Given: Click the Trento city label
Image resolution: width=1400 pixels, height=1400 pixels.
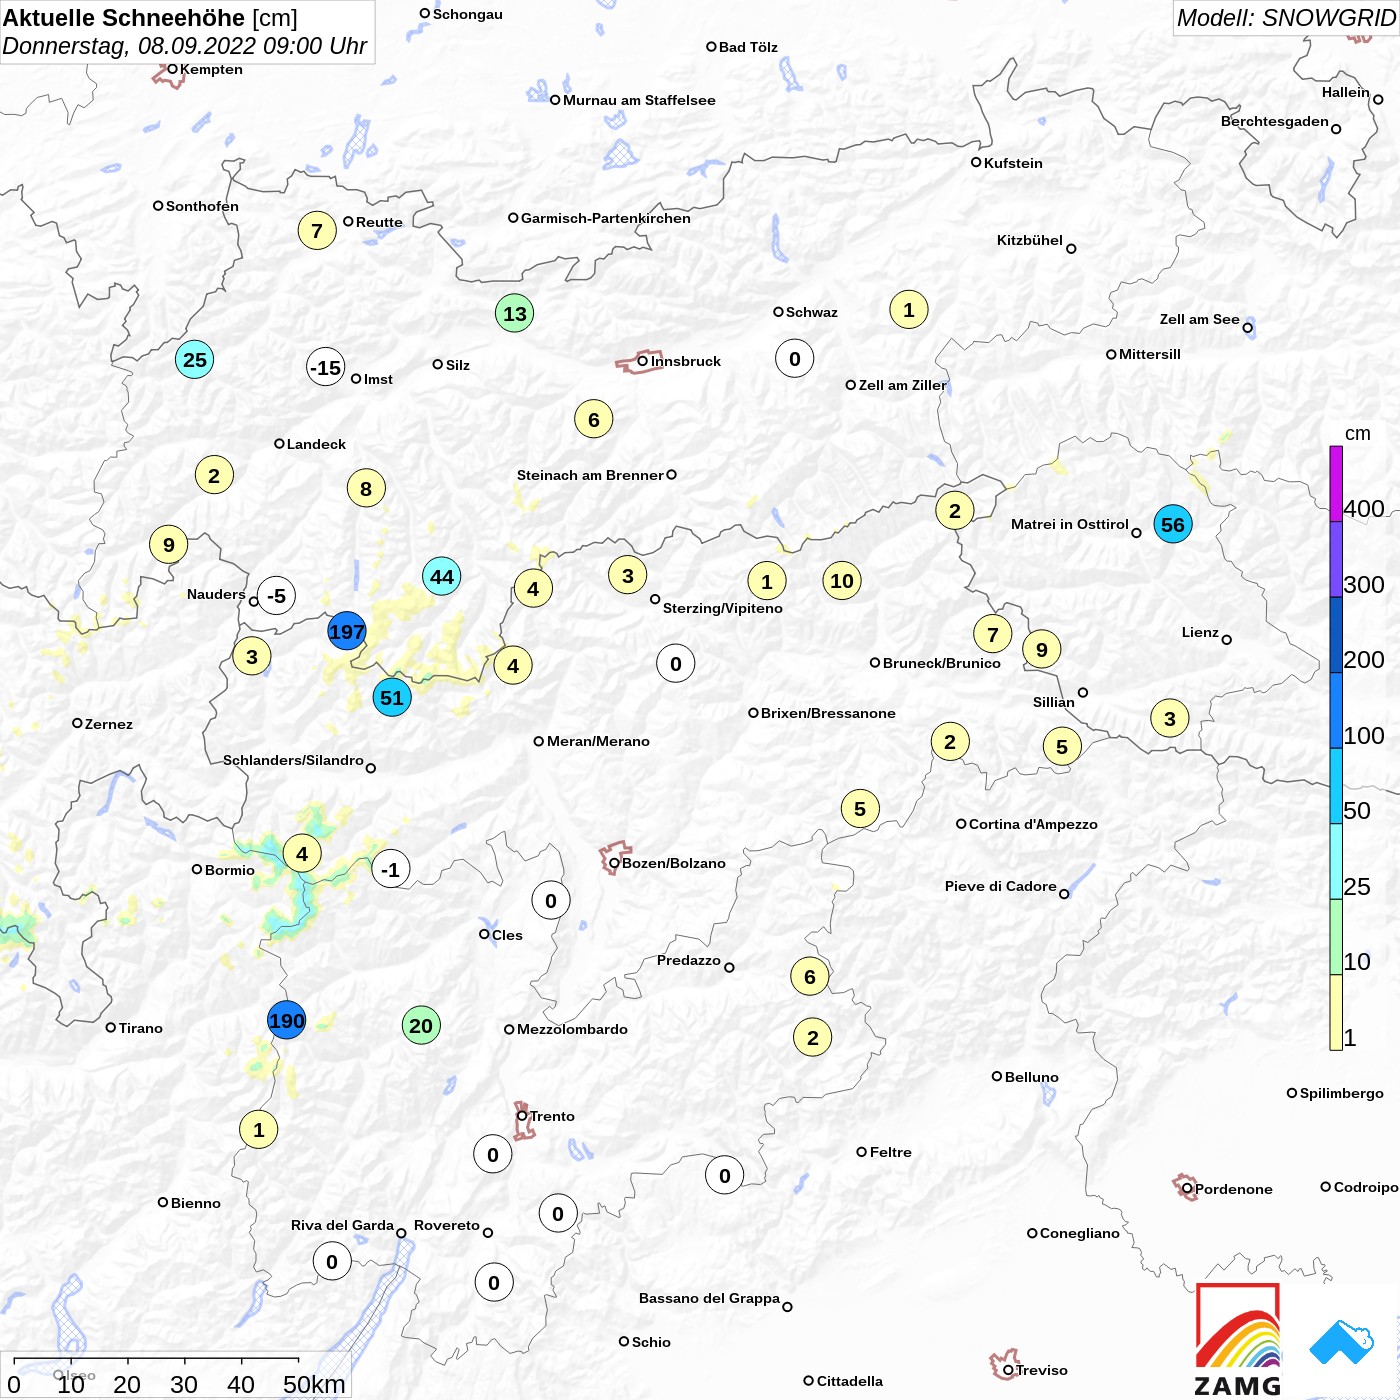Looking at the screenshot, I should pyautogui.click(x=552, y=1116).
